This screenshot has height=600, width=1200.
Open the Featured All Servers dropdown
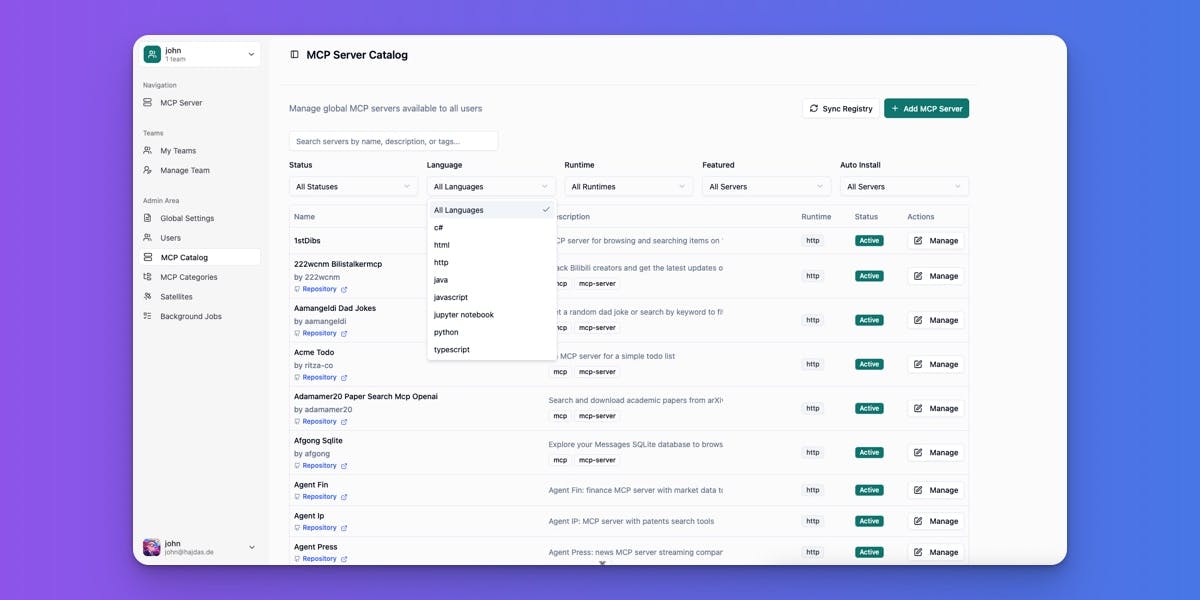766,186
